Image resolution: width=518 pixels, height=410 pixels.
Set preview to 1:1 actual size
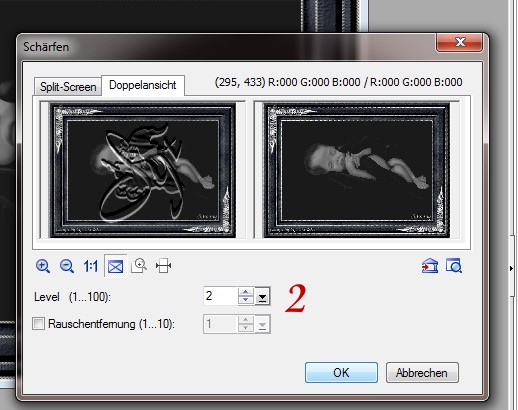91,266
